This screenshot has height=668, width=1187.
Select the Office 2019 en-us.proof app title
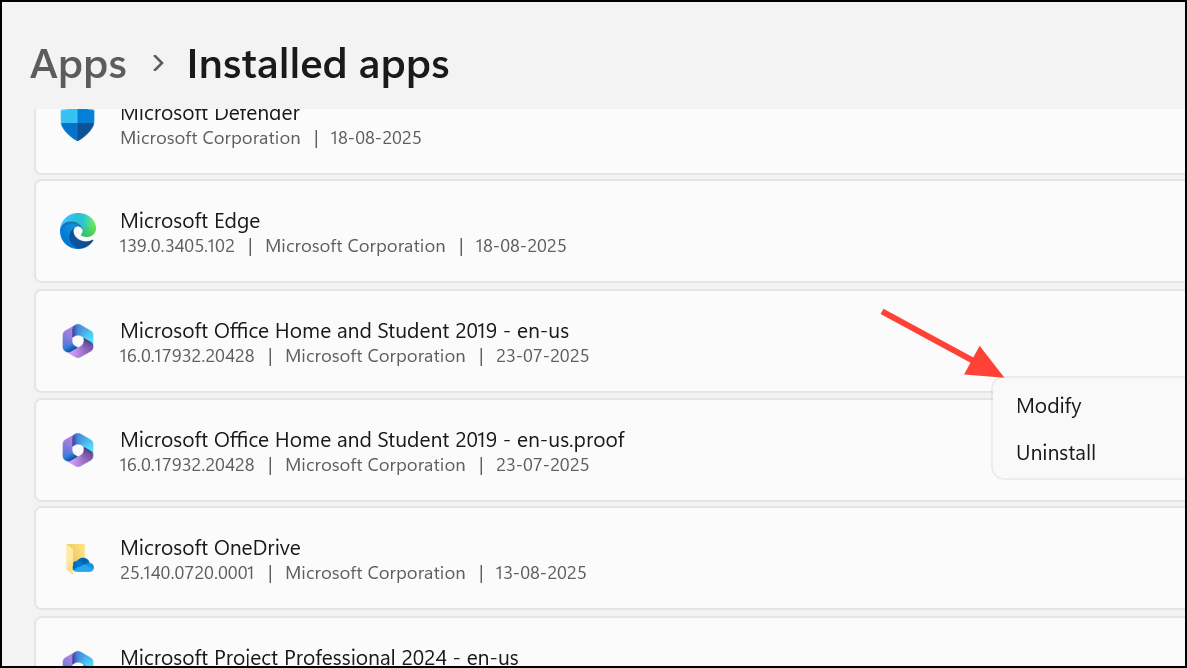pyautogui.click(x=372, y=440)
